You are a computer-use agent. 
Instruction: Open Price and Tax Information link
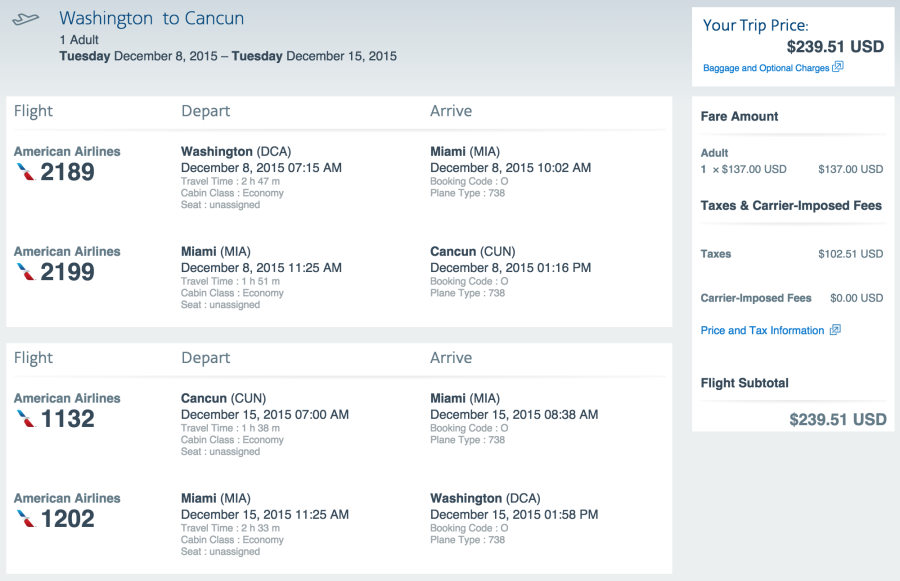tap(763, 330)
